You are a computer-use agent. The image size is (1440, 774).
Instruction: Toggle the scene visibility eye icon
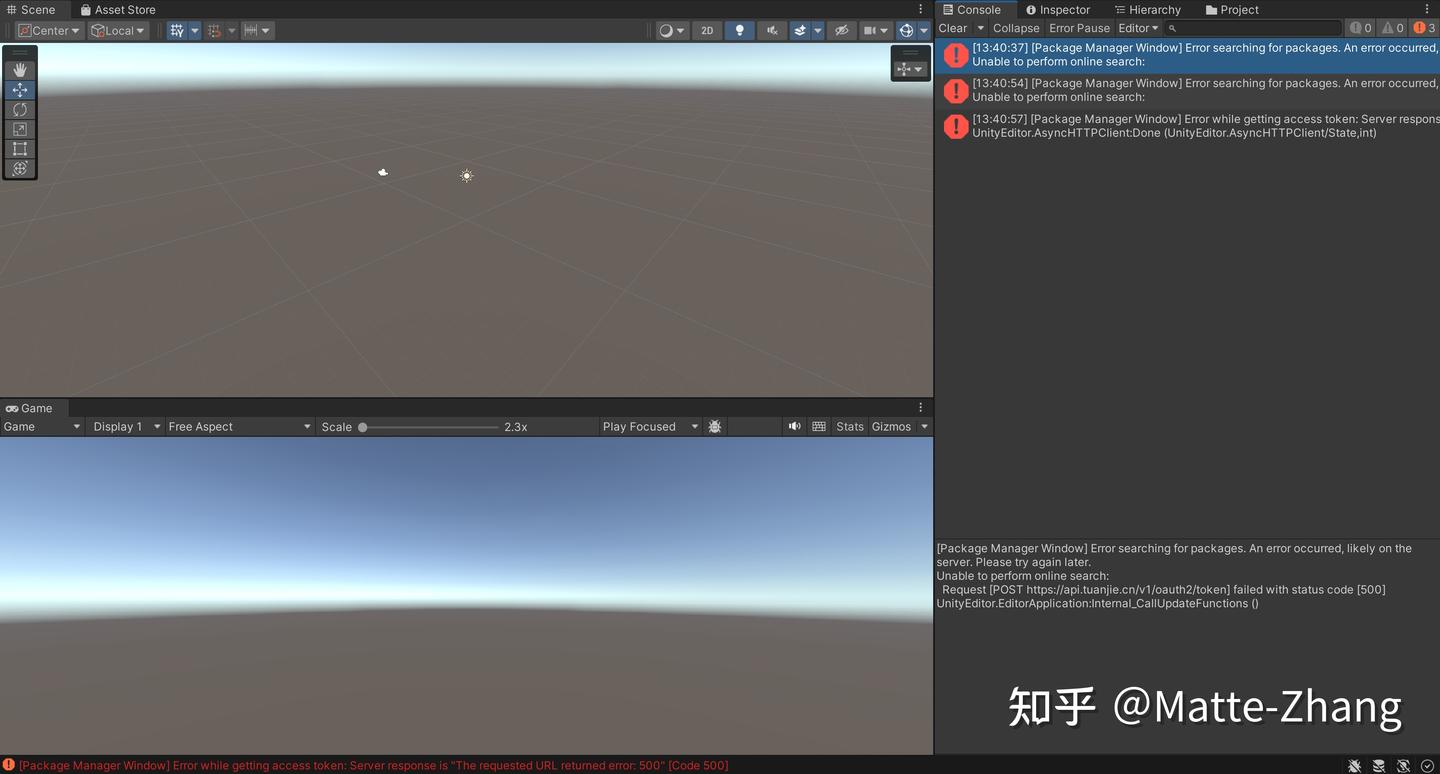click(x=843, y=30)
